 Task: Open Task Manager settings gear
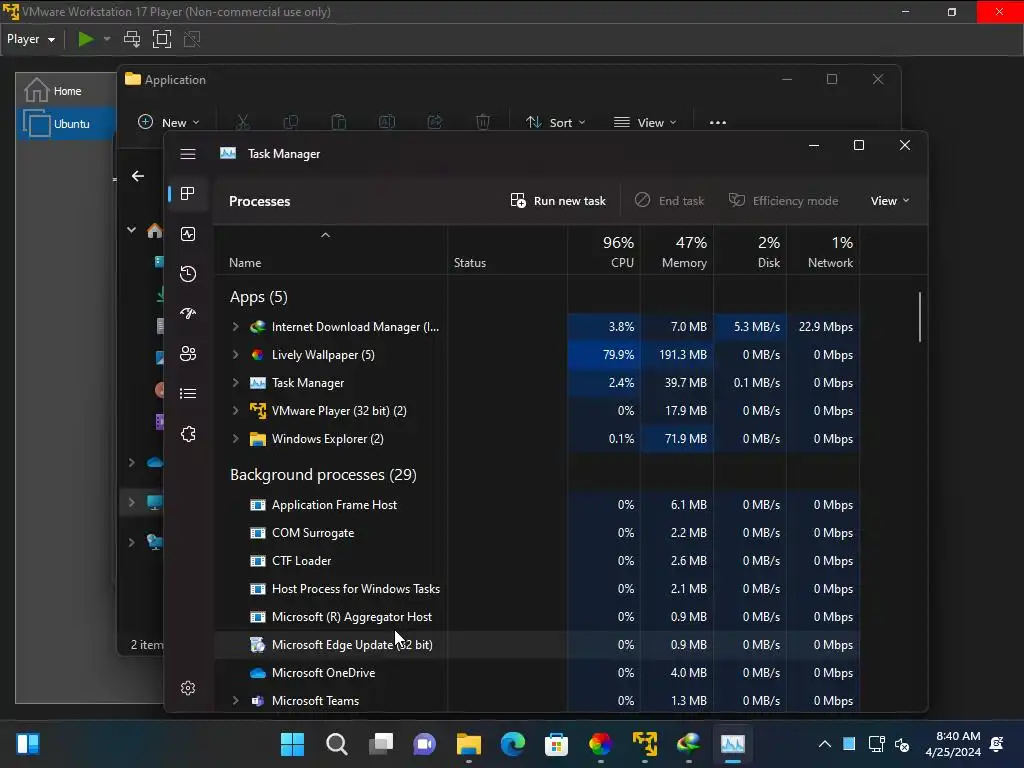point(188,688)
